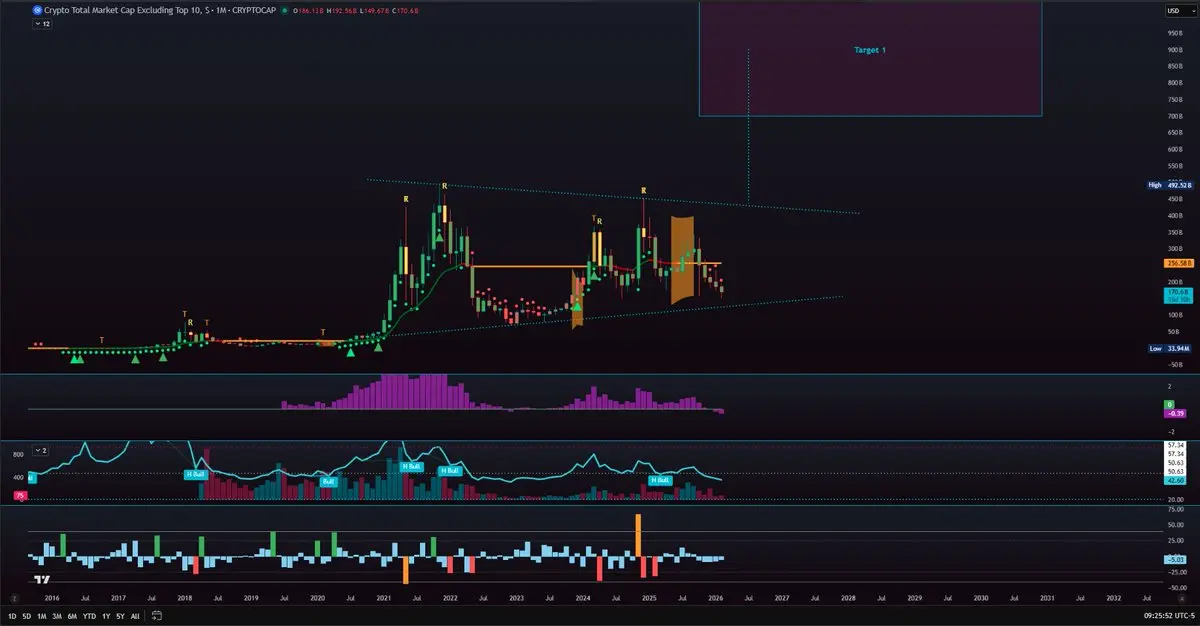This screenshot has width=1200, height=626.
Task: Select the 1M time range
Action: (x=42, y=617)
